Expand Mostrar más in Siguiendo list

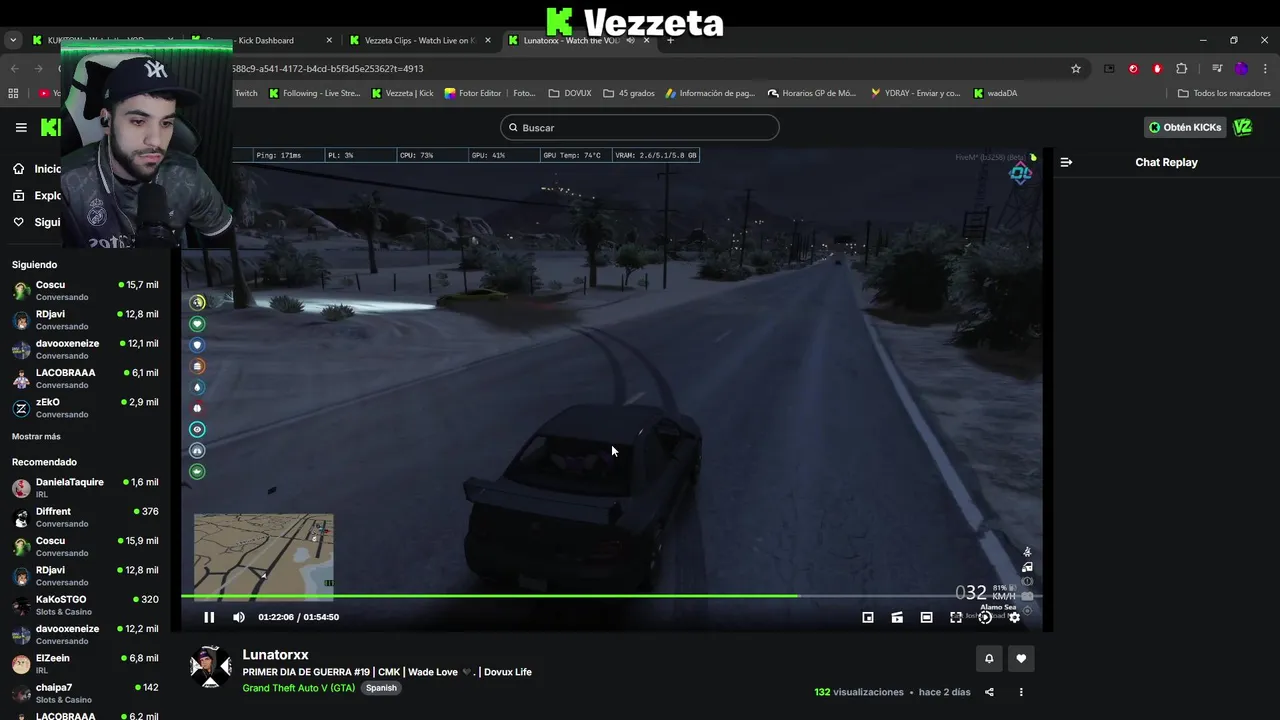click(x=36, y=437)
